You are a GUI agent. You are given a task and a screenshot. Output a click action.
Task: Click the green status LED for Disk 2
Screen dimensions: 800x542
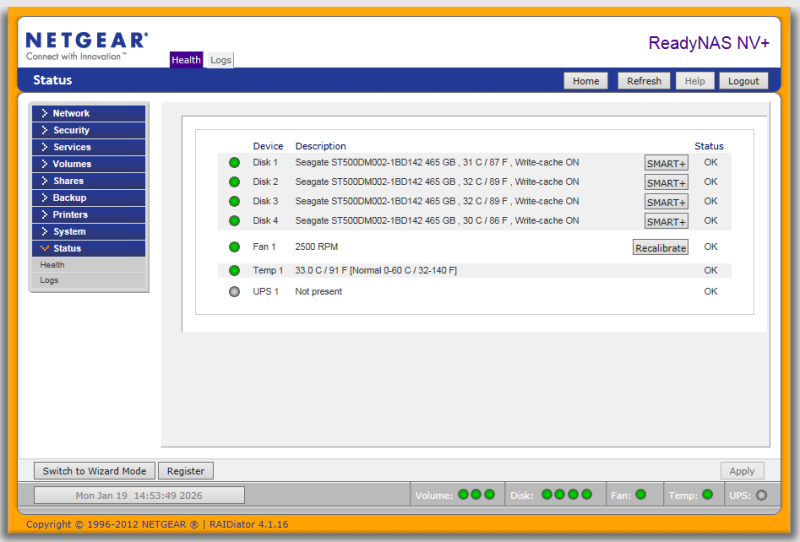click(234, 182)
